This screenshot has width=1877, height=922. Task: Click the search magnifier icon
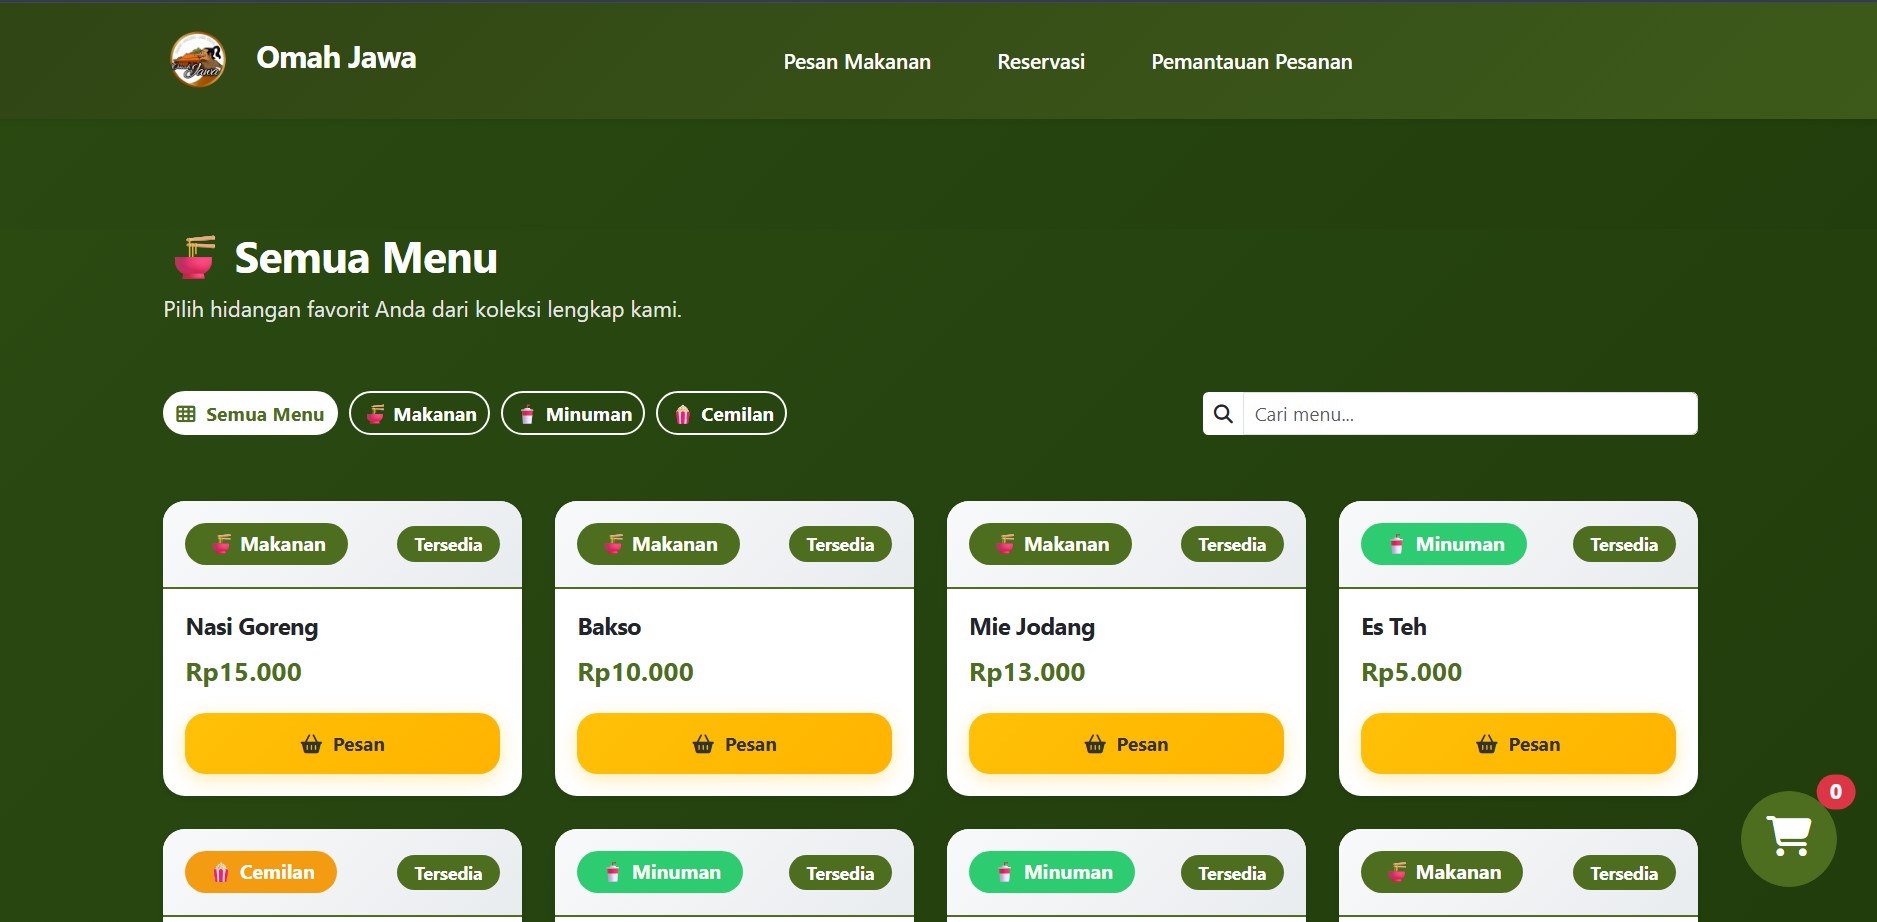point(1223,414)
